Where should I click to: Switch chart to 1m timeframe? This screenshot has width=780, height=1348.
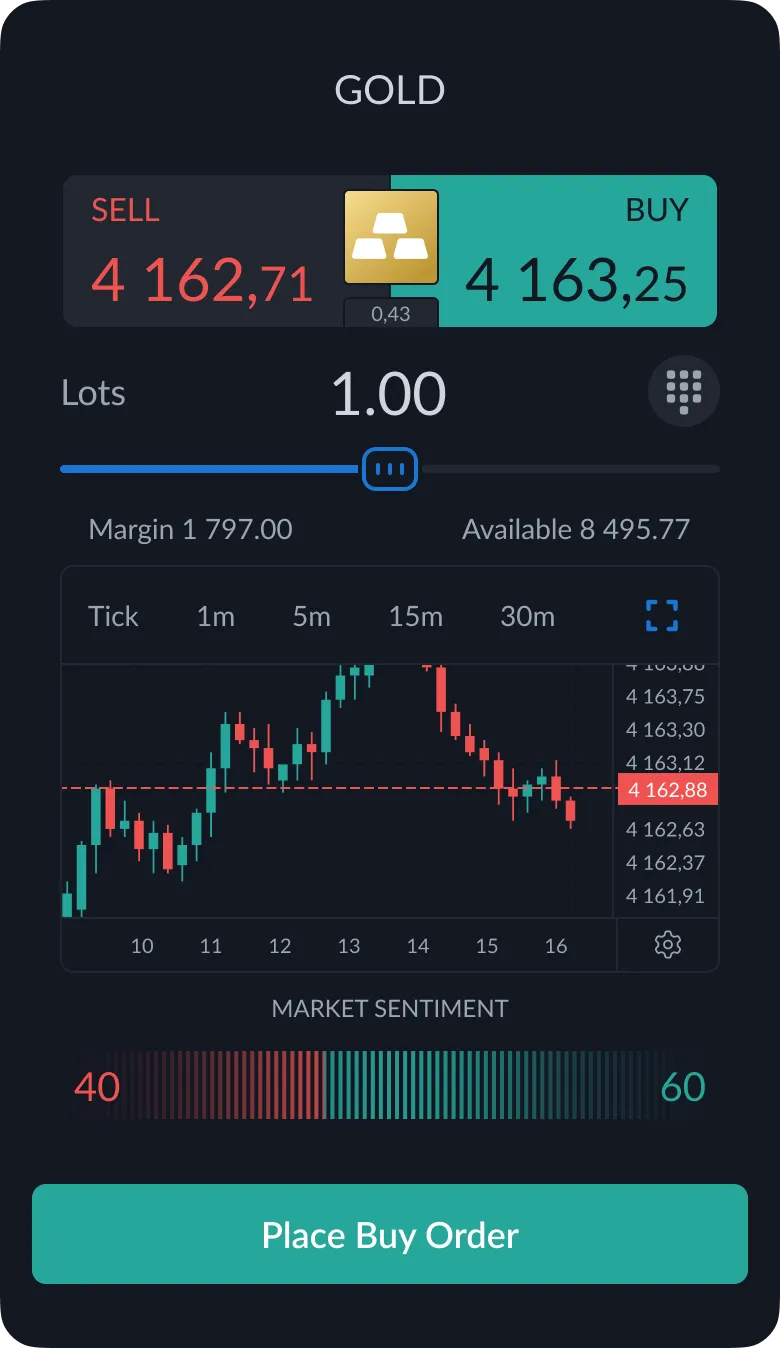coord(215,616)
